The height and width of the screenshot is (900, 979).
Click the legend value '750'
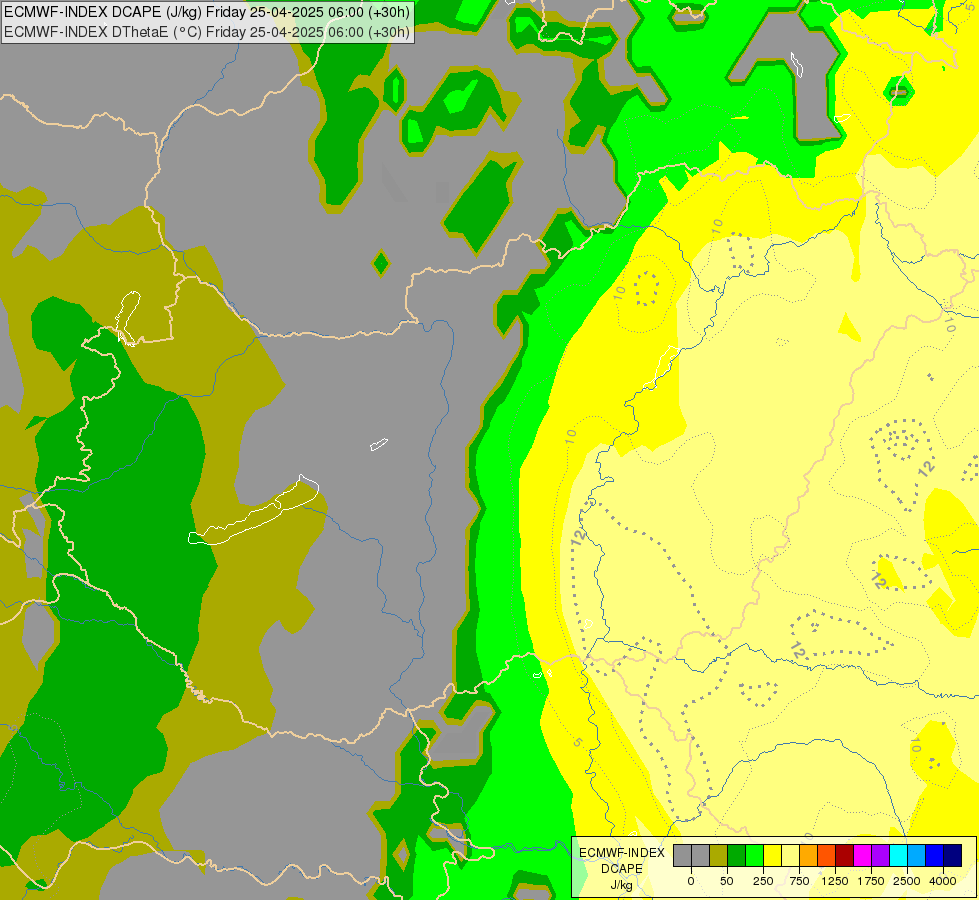coord(799,881)
